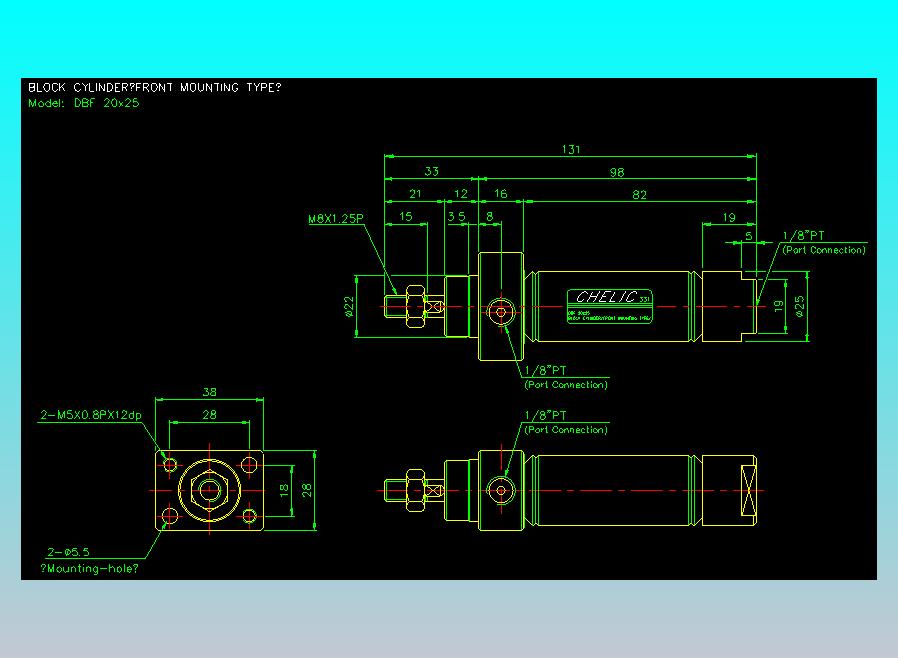Click the "2-M5X0.8PX12dp" callout
The image size is (898, 658).
point(91,415)
